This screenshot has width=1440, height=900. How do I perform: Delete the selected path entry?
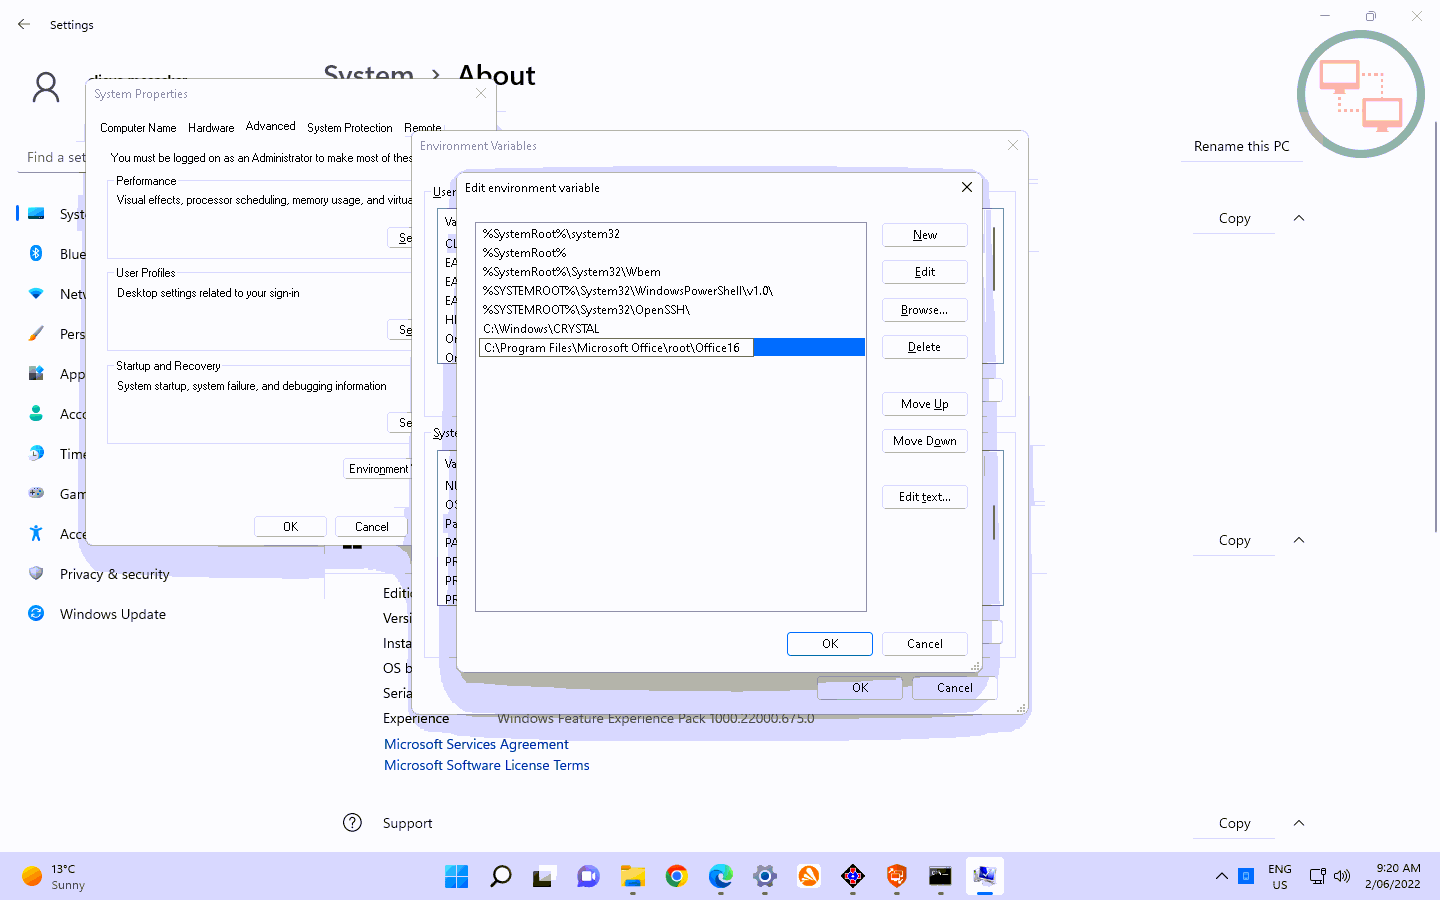(924, 347)
